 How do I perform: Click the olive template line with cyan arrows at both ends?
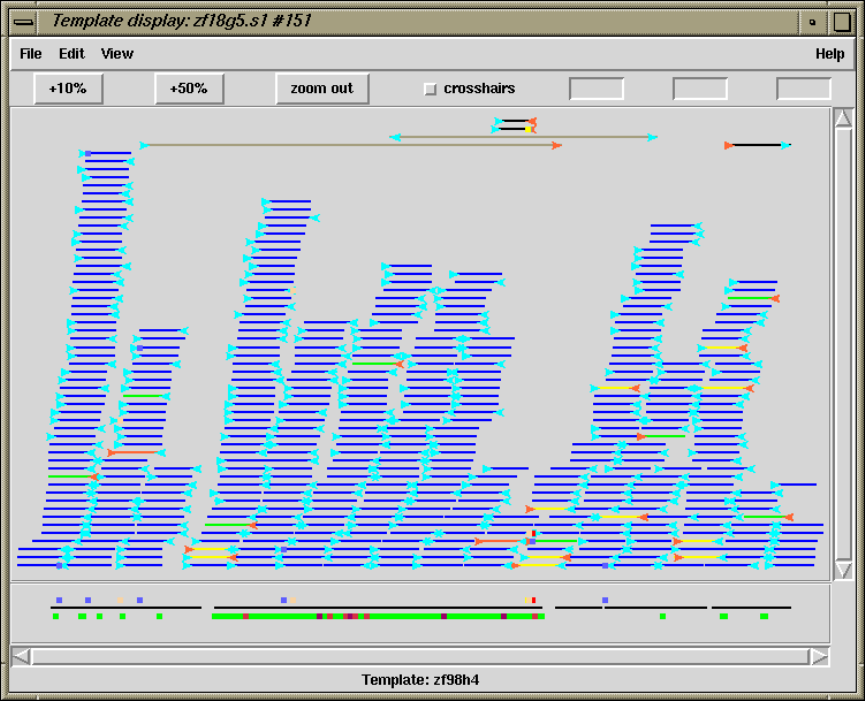(x=524, y=137)
